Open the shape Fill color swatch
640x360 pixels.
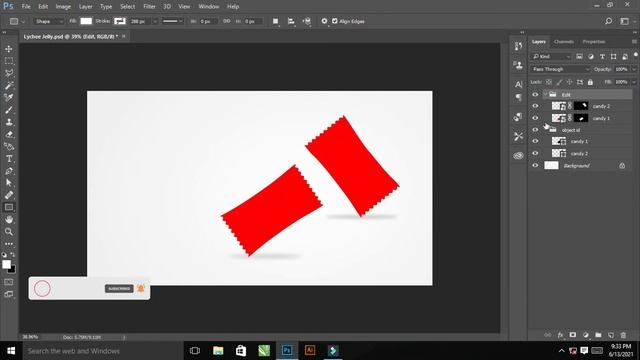[86, 21]
